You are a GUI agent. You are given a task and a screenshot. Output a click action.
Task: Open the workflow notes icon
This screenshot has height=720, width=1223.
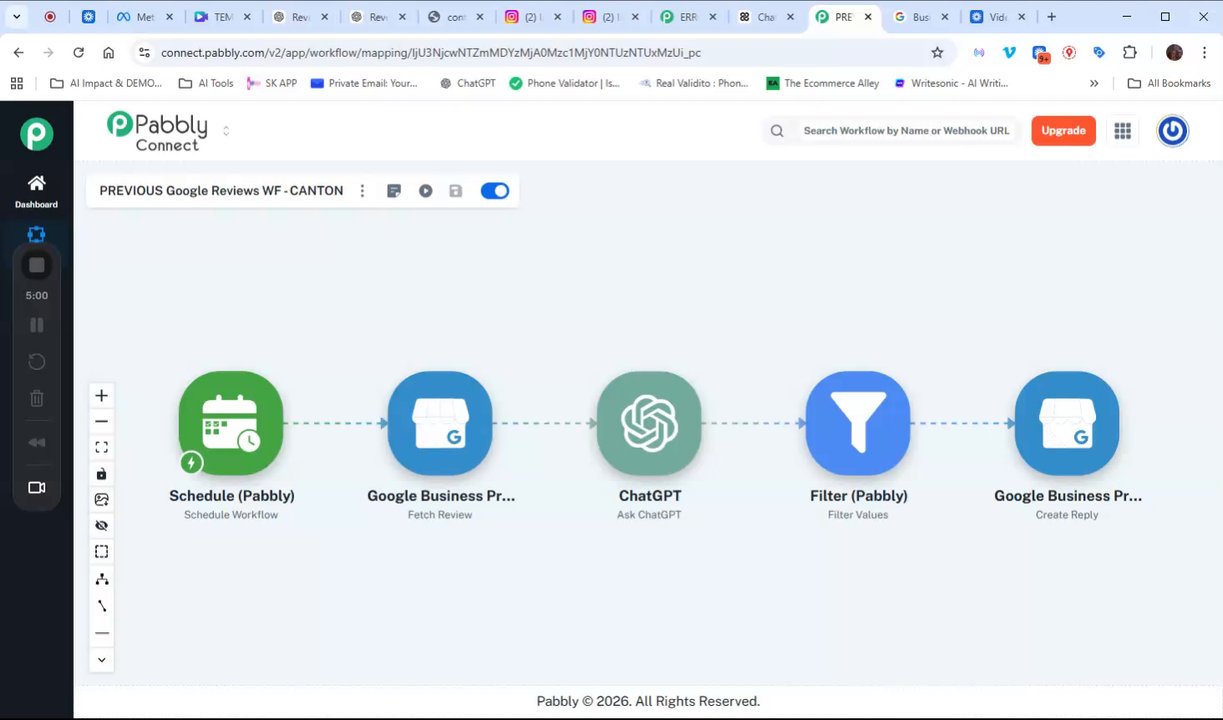coord(394,190)
